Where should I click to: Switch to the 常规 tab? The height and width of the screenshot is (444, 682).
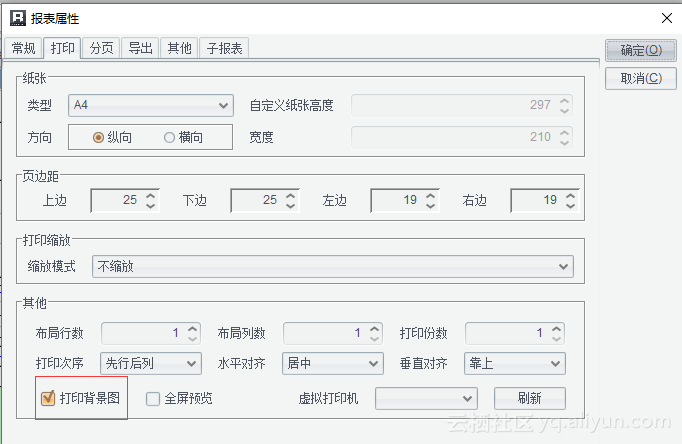click(23, 48)
